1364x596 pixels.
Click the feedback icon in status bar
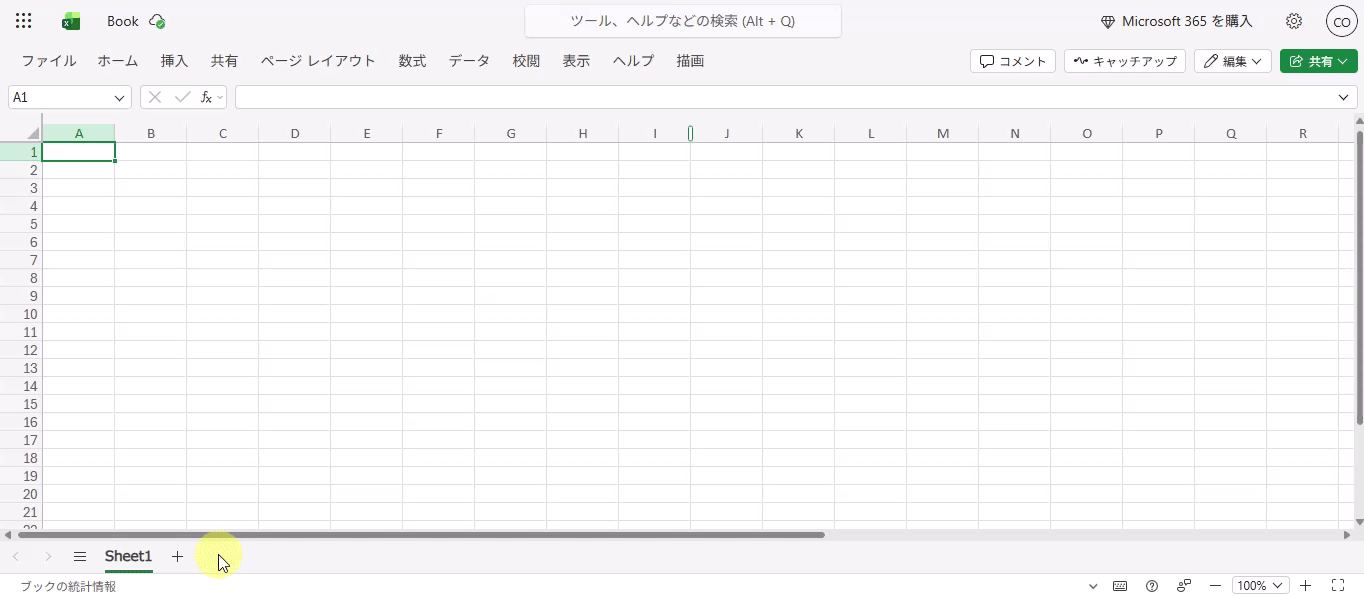1184,586
